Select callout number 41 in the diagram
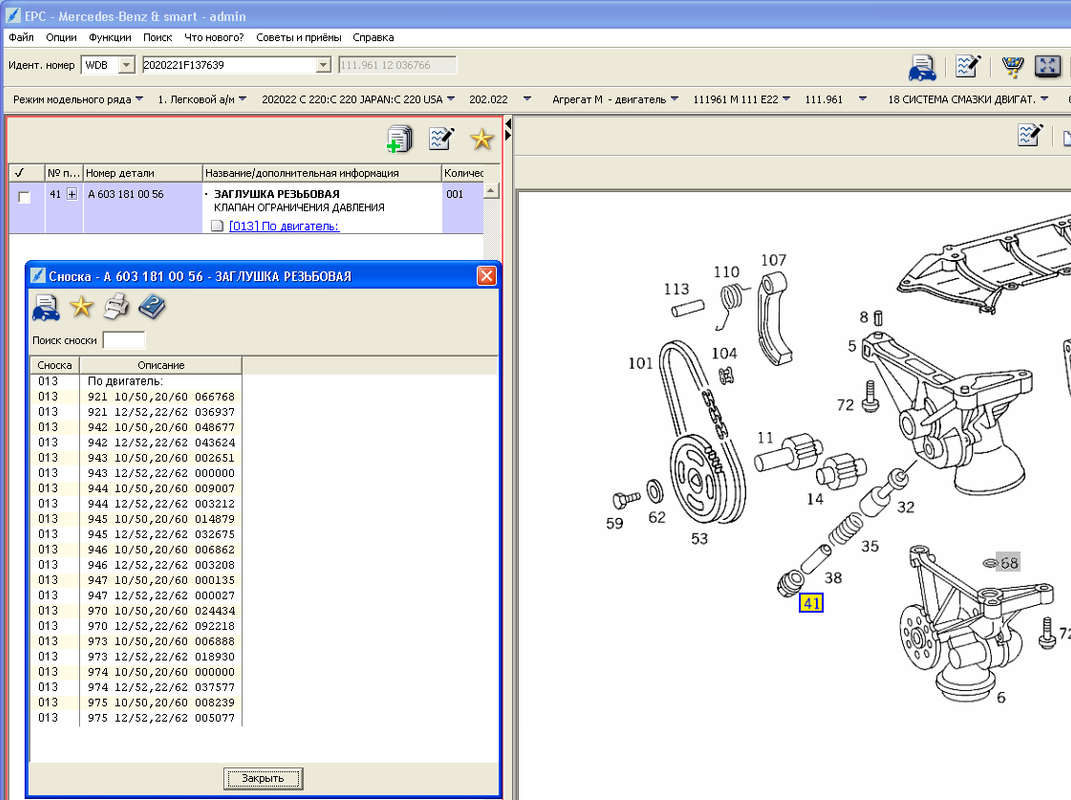This screenshot has width=1071, height=800. click(810, 603)
